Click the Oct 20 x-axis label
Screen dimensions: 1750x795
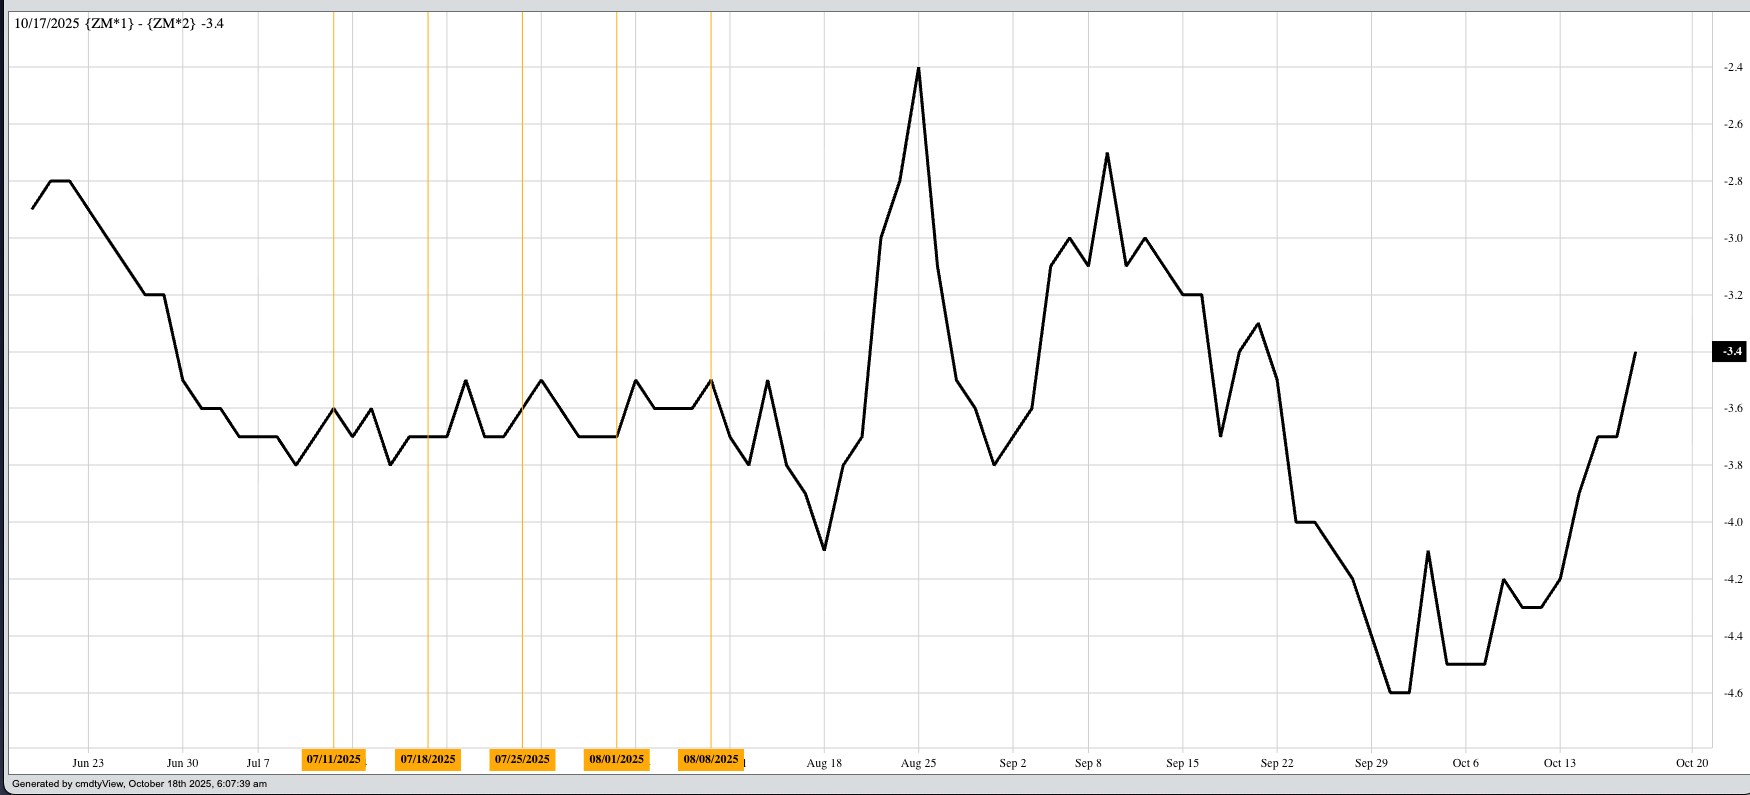(x=1692, y=763)
